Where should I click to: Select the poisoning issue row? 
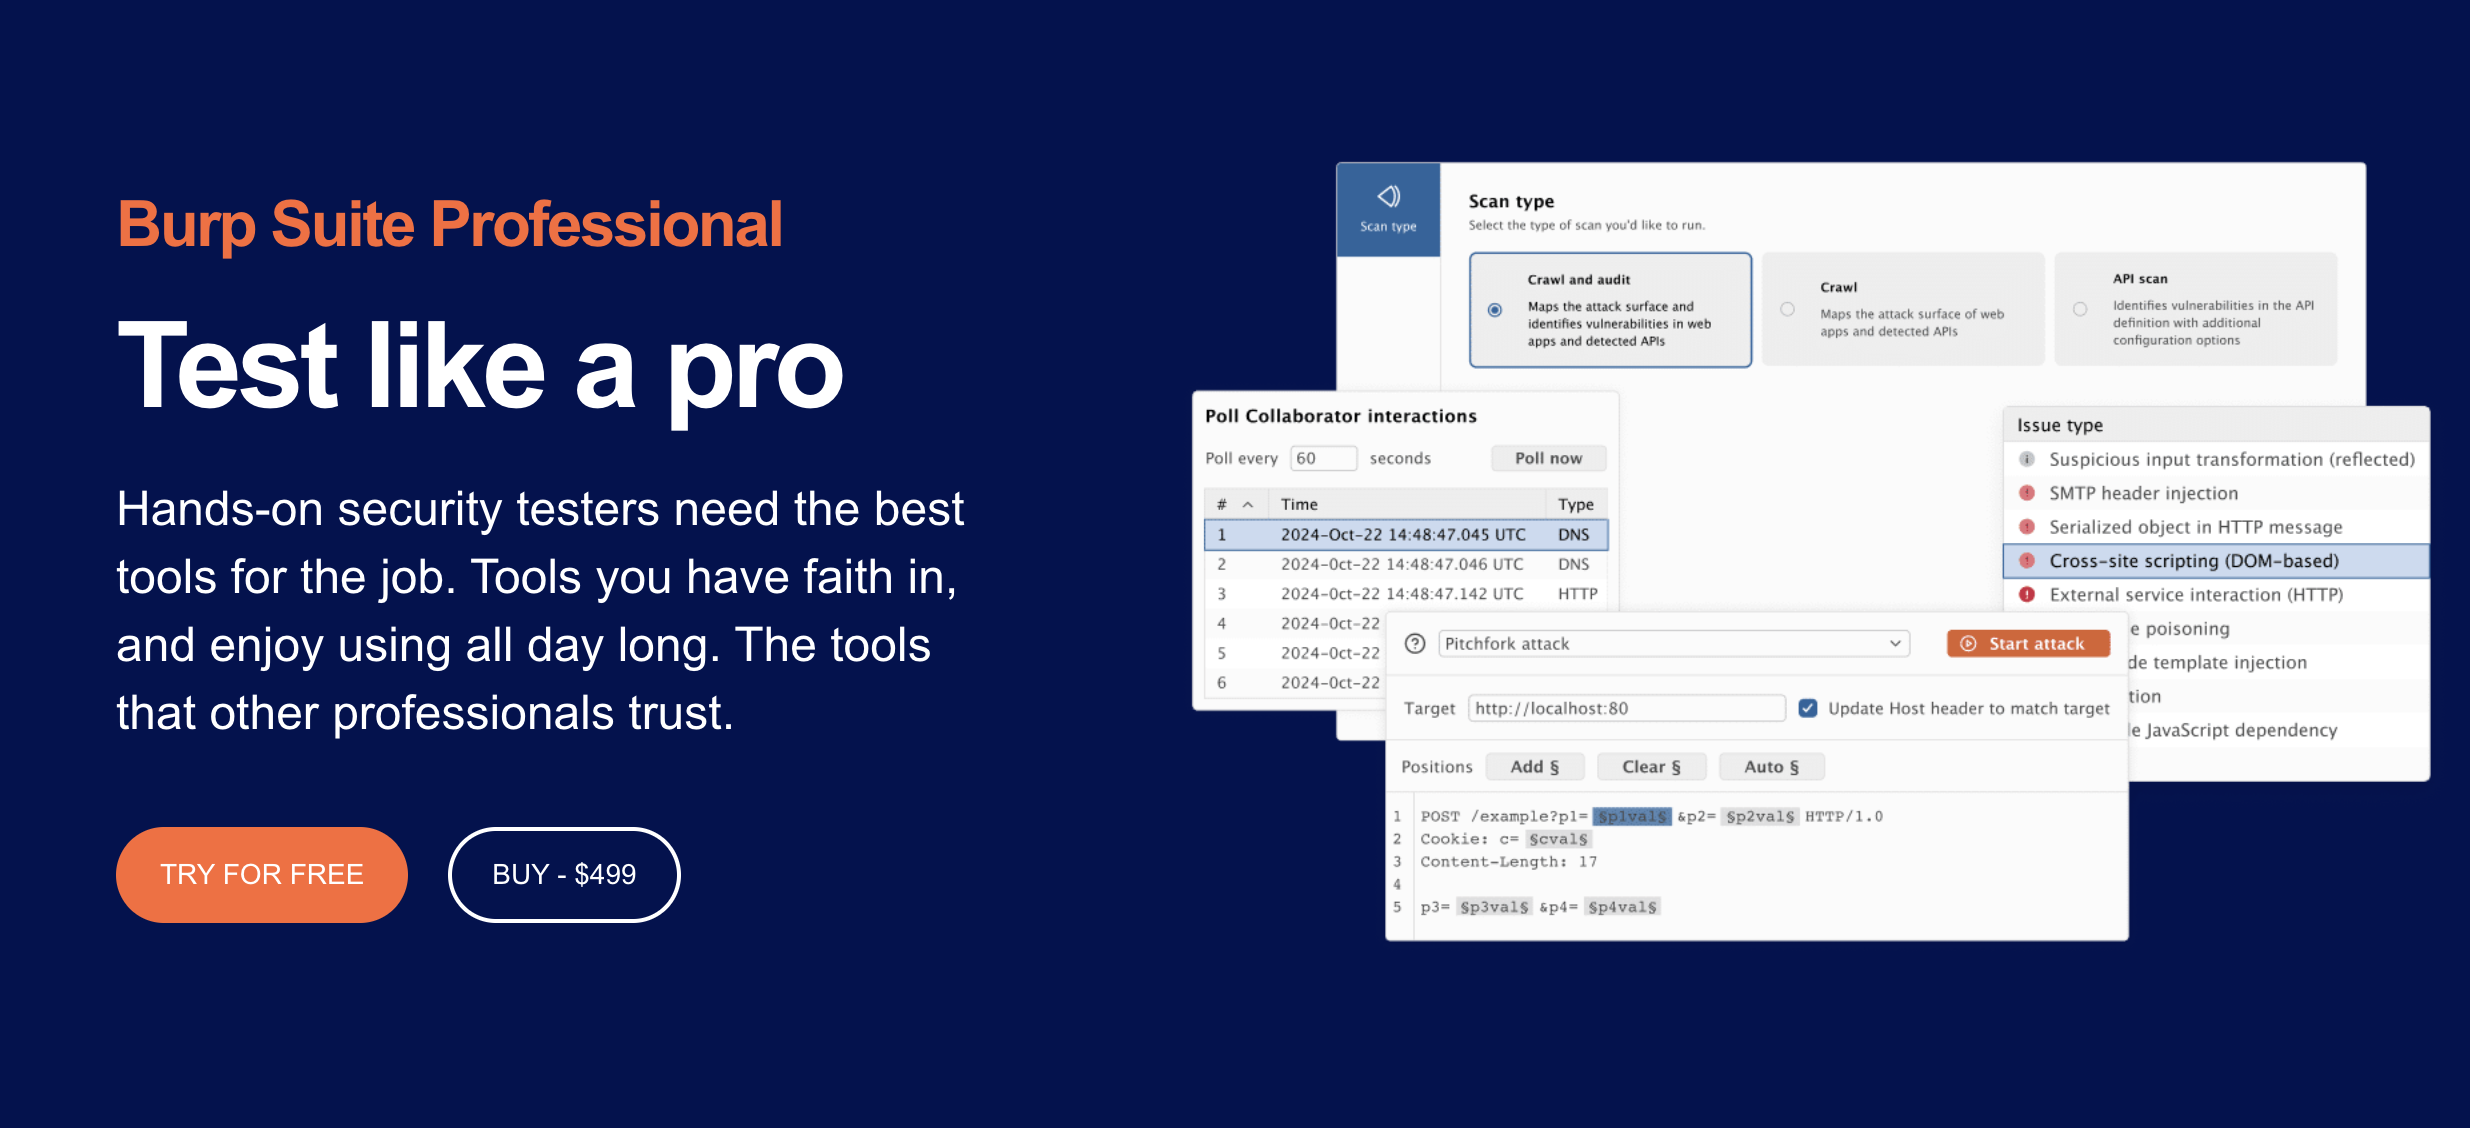click(x=2278, y=629)
